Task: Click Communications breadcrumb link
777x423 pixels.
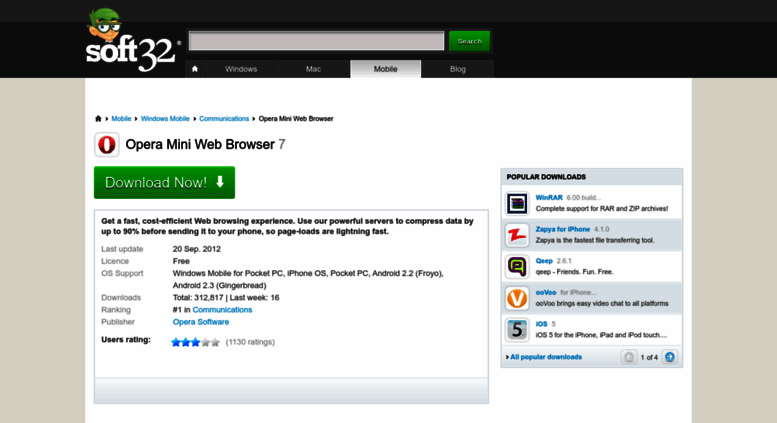Action: (224, 118)
